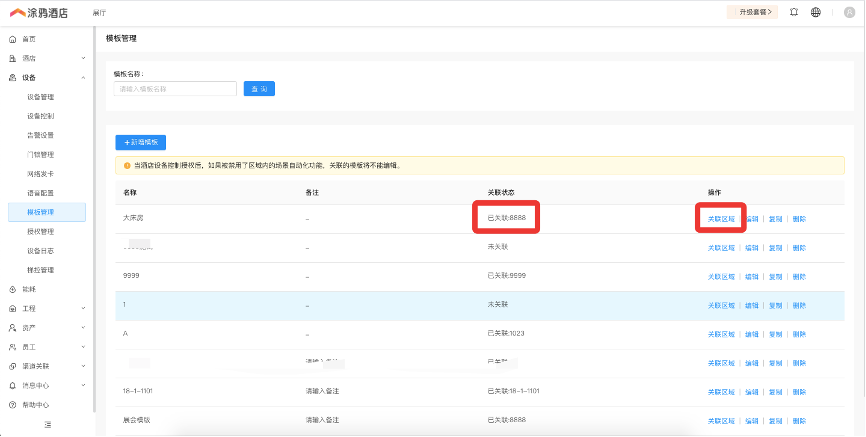Click 关联区域 link for 大床房 row
The height and width of the screenshot is (437, 866).
pos(721,219)
